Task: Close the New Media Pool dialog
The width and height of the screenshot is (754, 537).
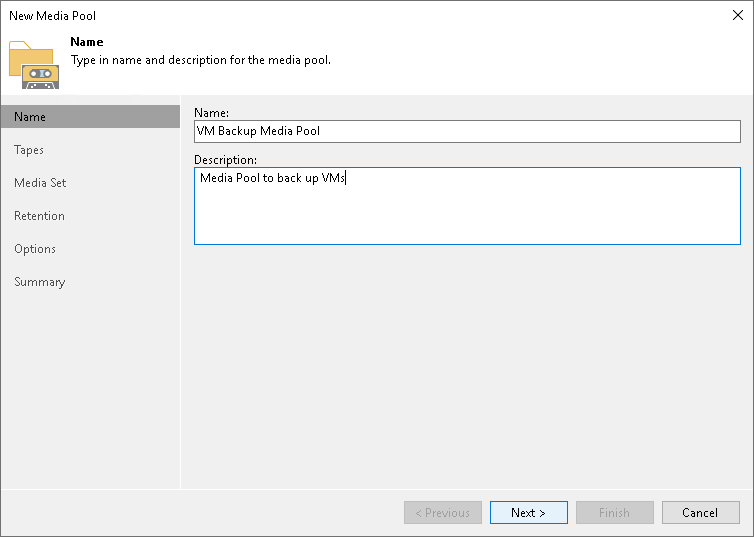Action: click(738, 15)
